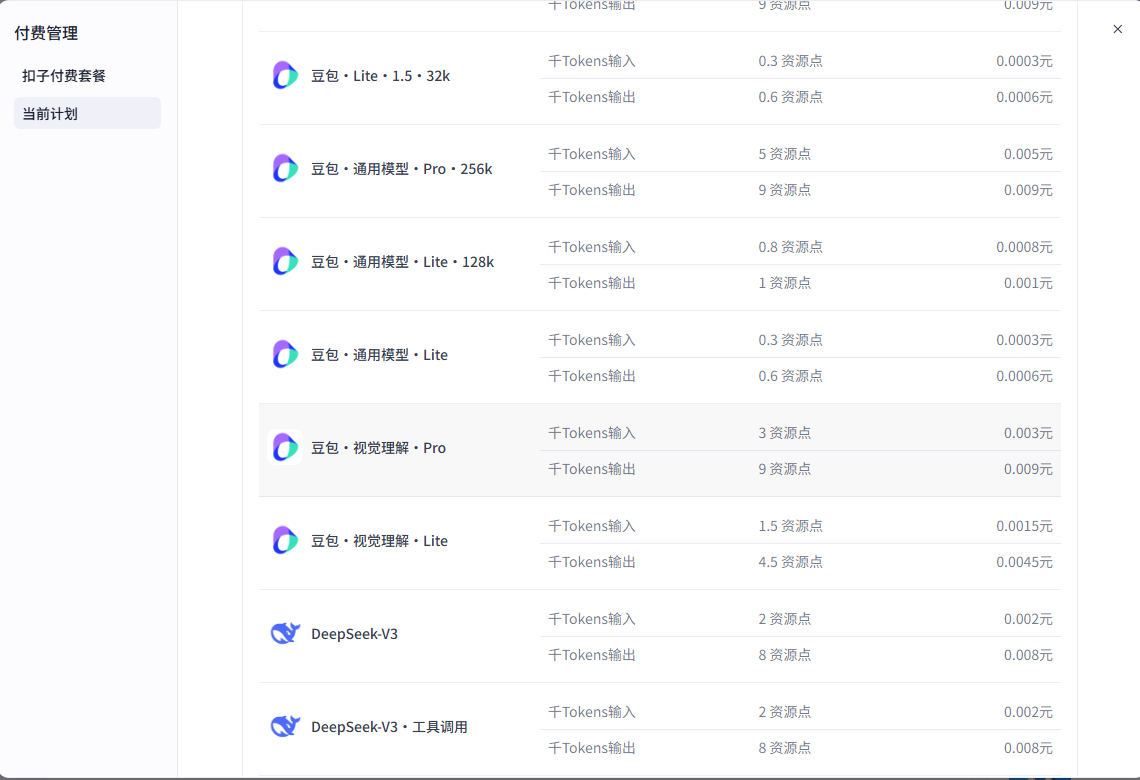Image resolution: width=1140 pixels, height=780 pixels.
Task: Click the model name 豆包·通用模型·Lite·128k
Action: point(402,262)
